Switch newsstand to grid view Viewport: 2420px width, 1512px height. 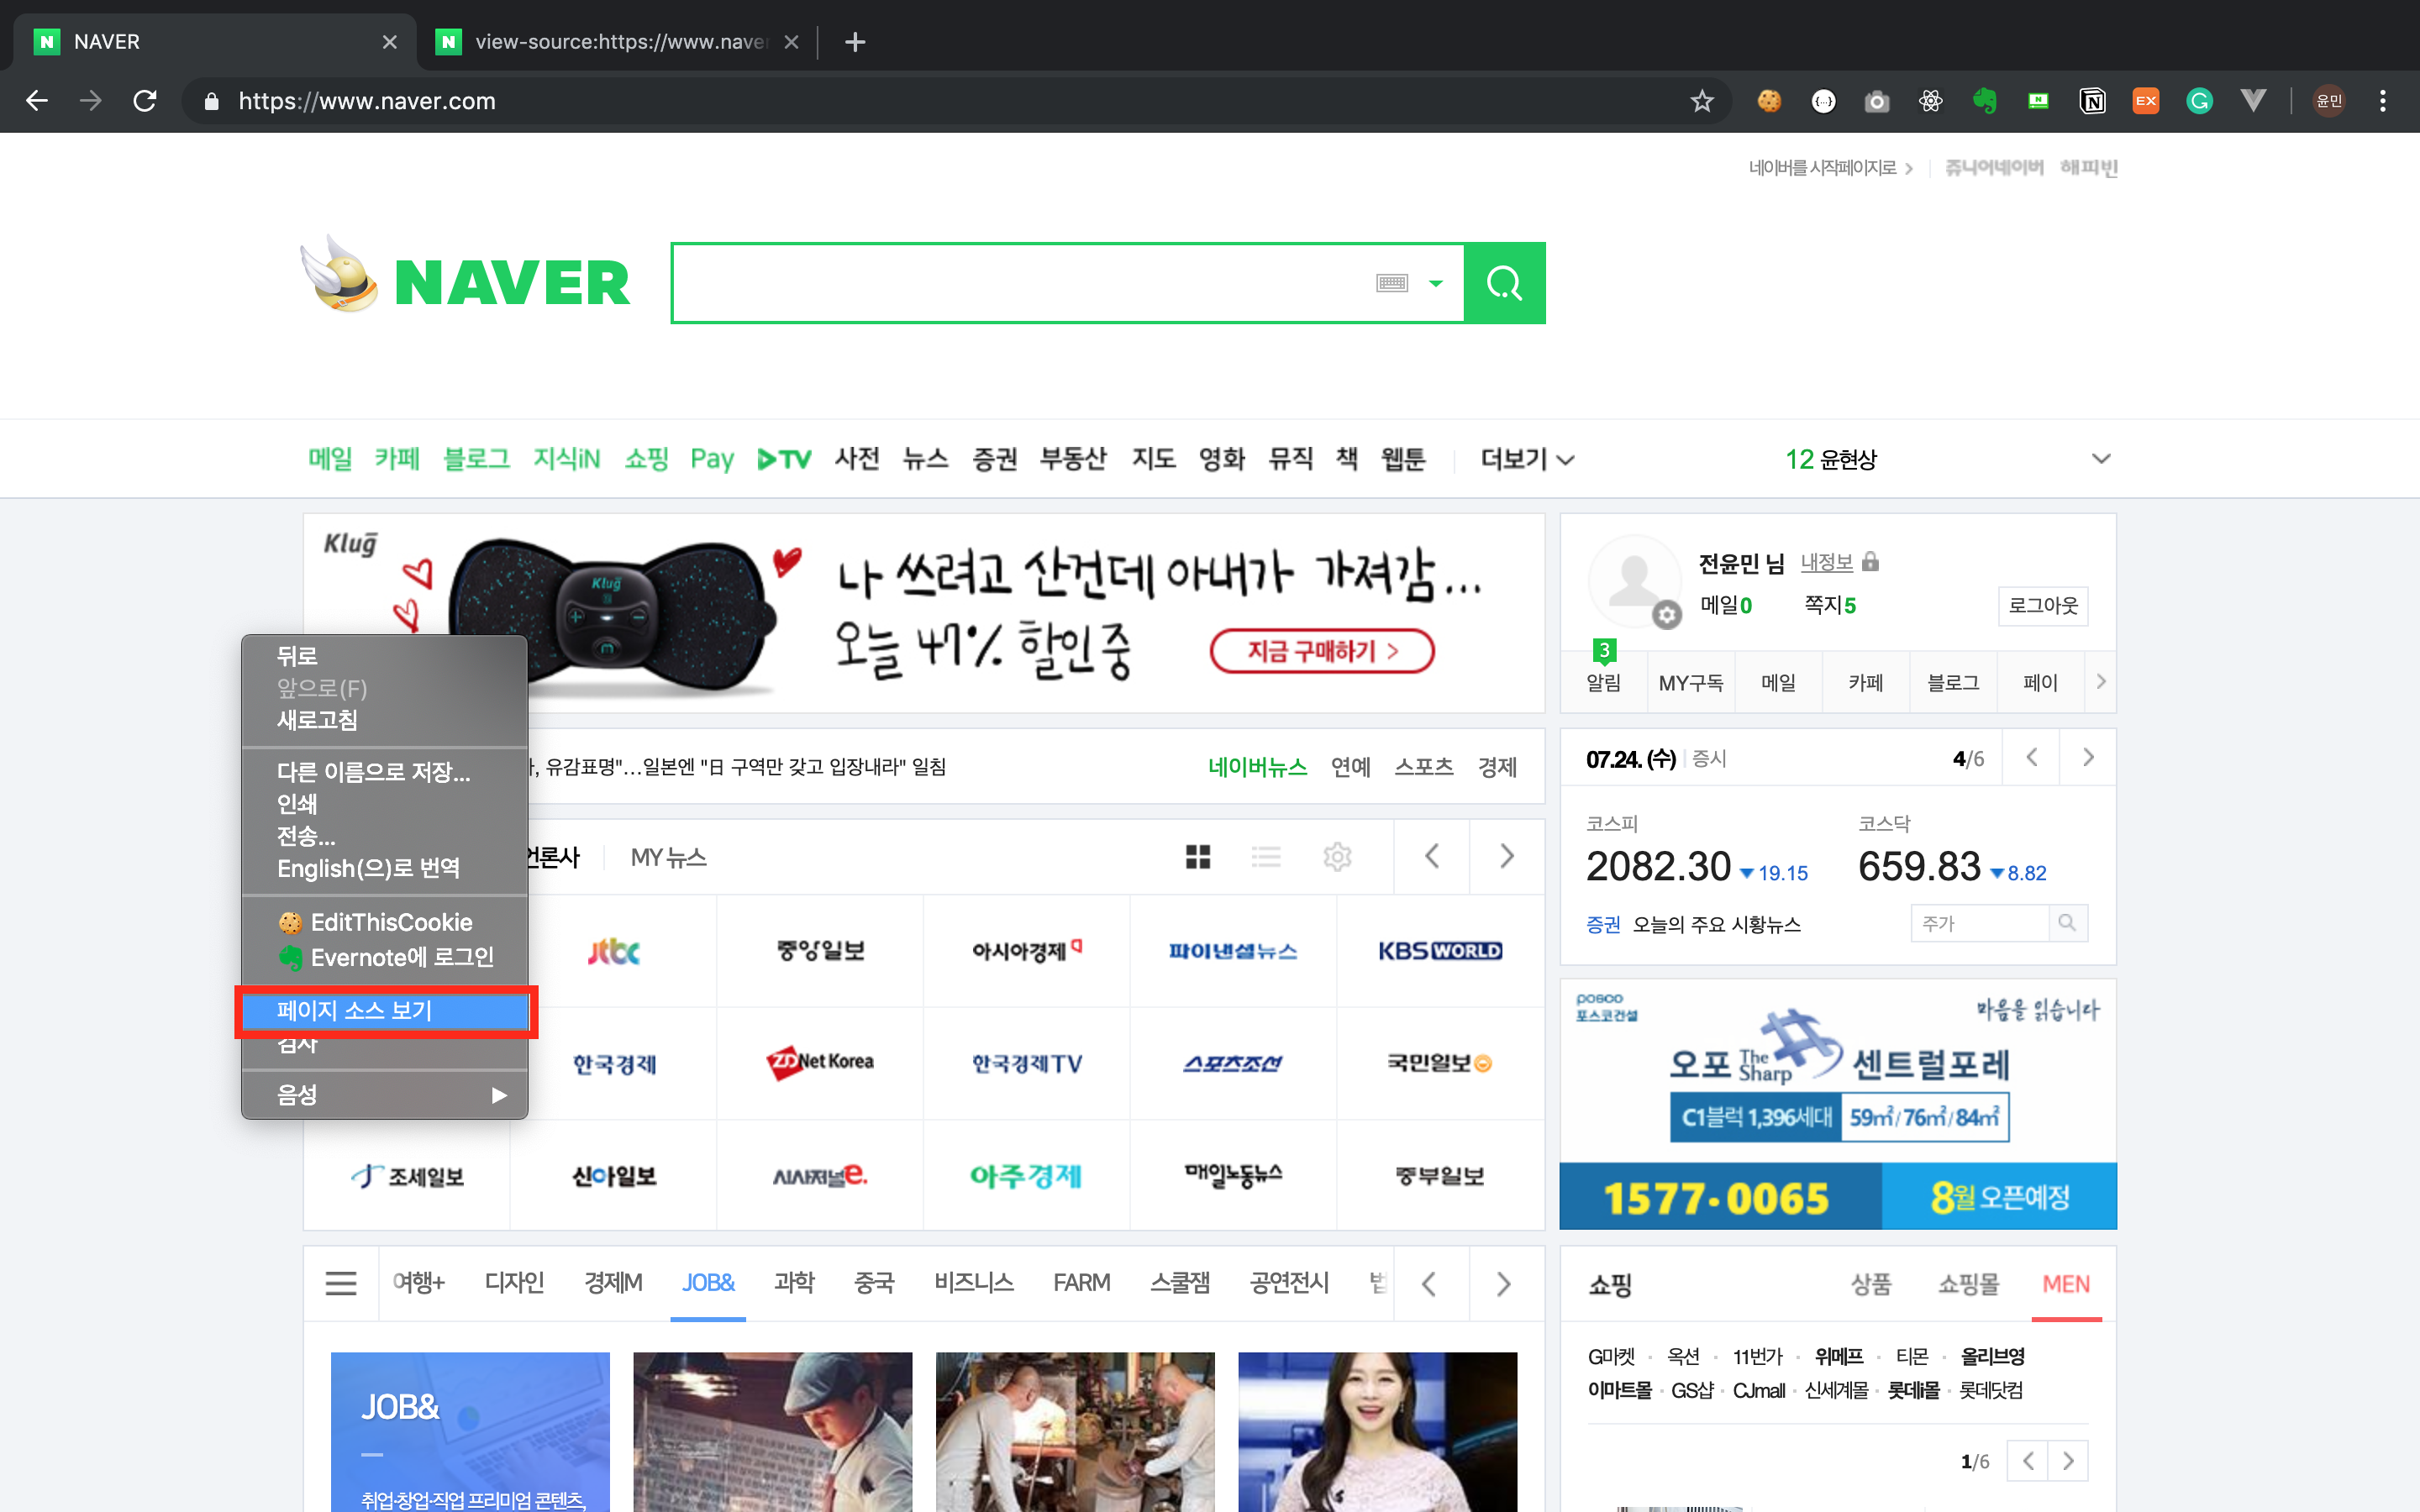tap(1198, 857)
